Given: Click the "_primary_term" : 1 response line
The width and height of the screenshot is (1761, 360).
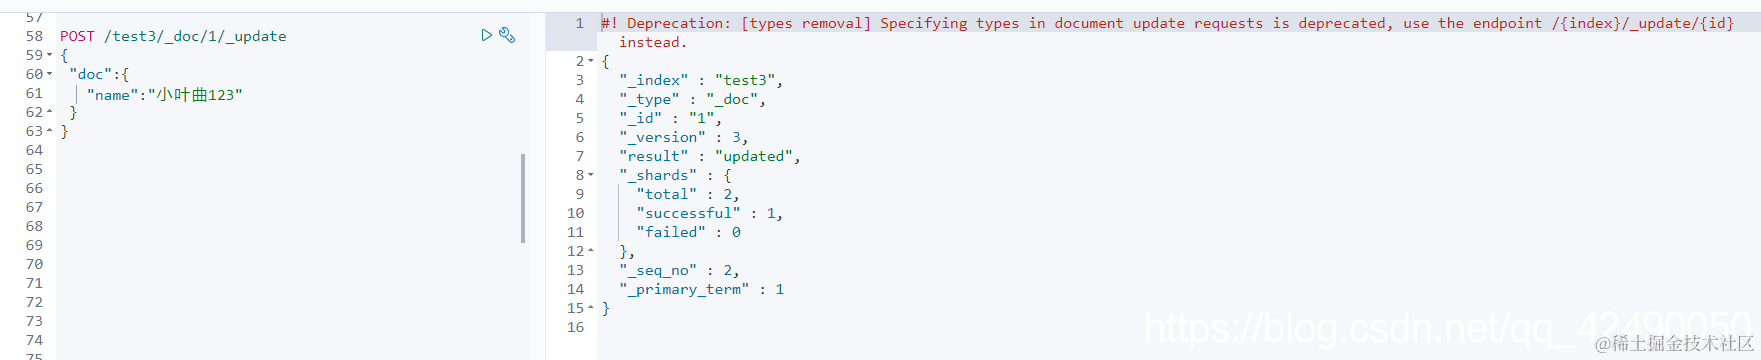Looking at the screenshot, I should 702,289.
